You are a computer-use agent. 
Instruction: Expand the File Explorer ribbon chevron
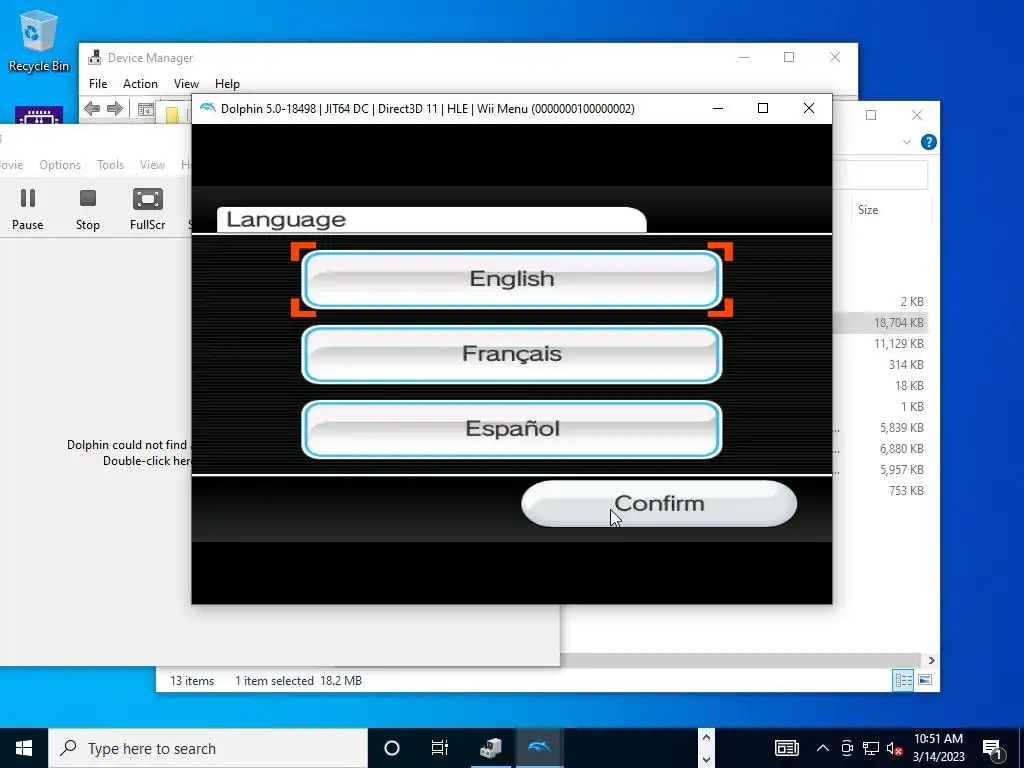point(906,142)
